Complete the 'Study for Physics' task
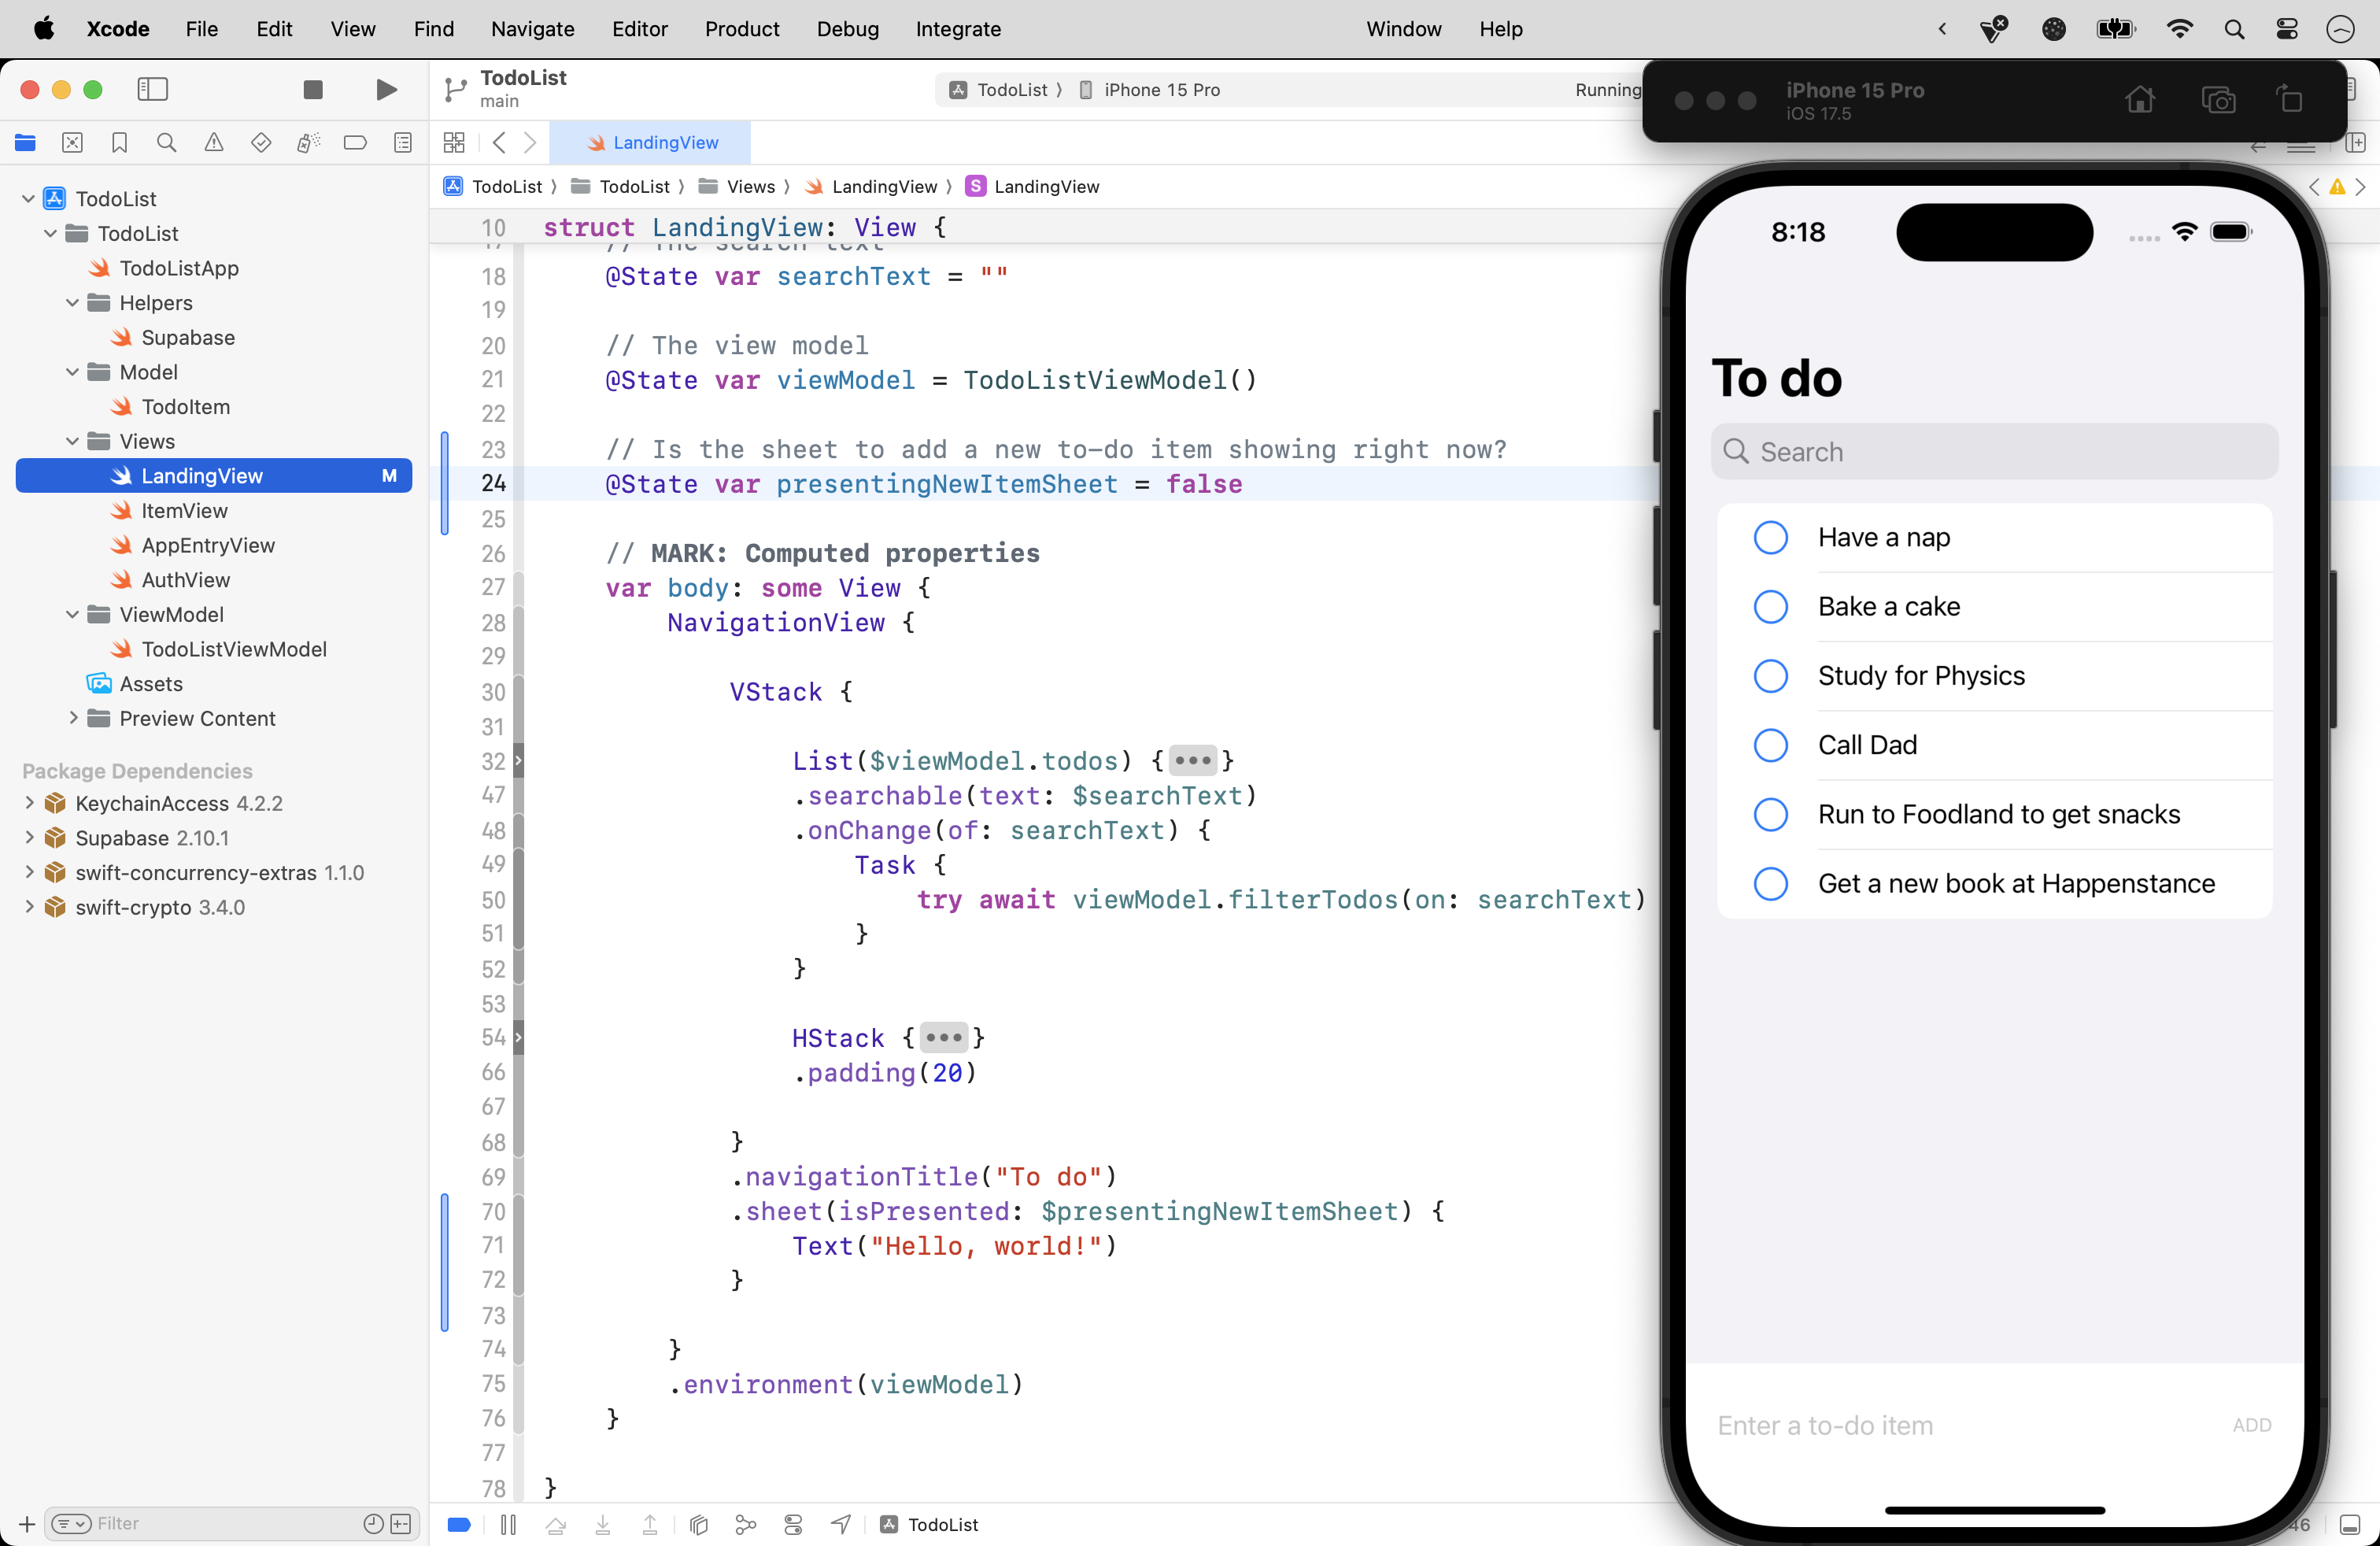The width and height of the screenshot is (2380, 1546). [1769, 676]
